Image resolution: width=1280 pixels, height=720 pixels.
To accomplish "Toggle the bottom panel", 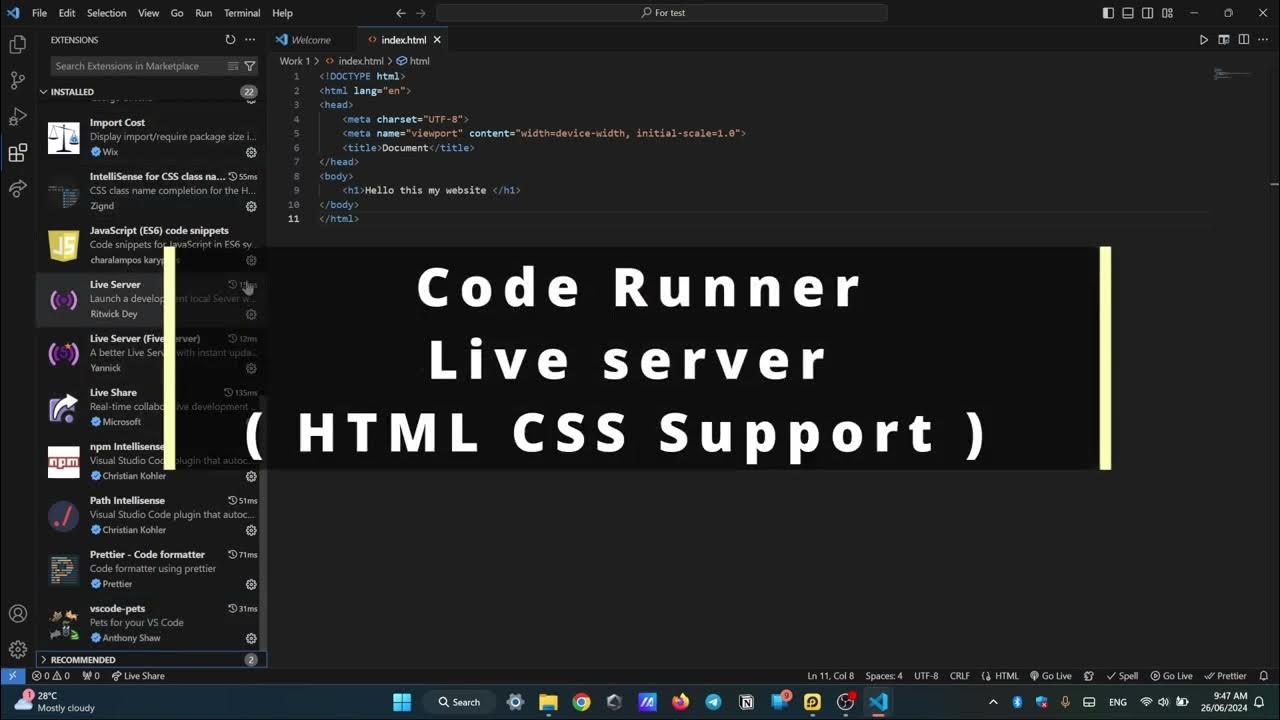I will click(1128, 13).
